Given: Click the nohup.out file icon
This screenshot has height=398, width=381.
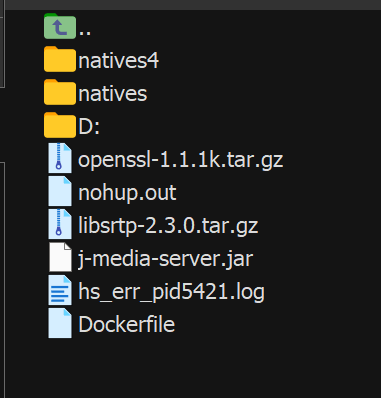Looking at the screenshot, I should pos(60,191).
